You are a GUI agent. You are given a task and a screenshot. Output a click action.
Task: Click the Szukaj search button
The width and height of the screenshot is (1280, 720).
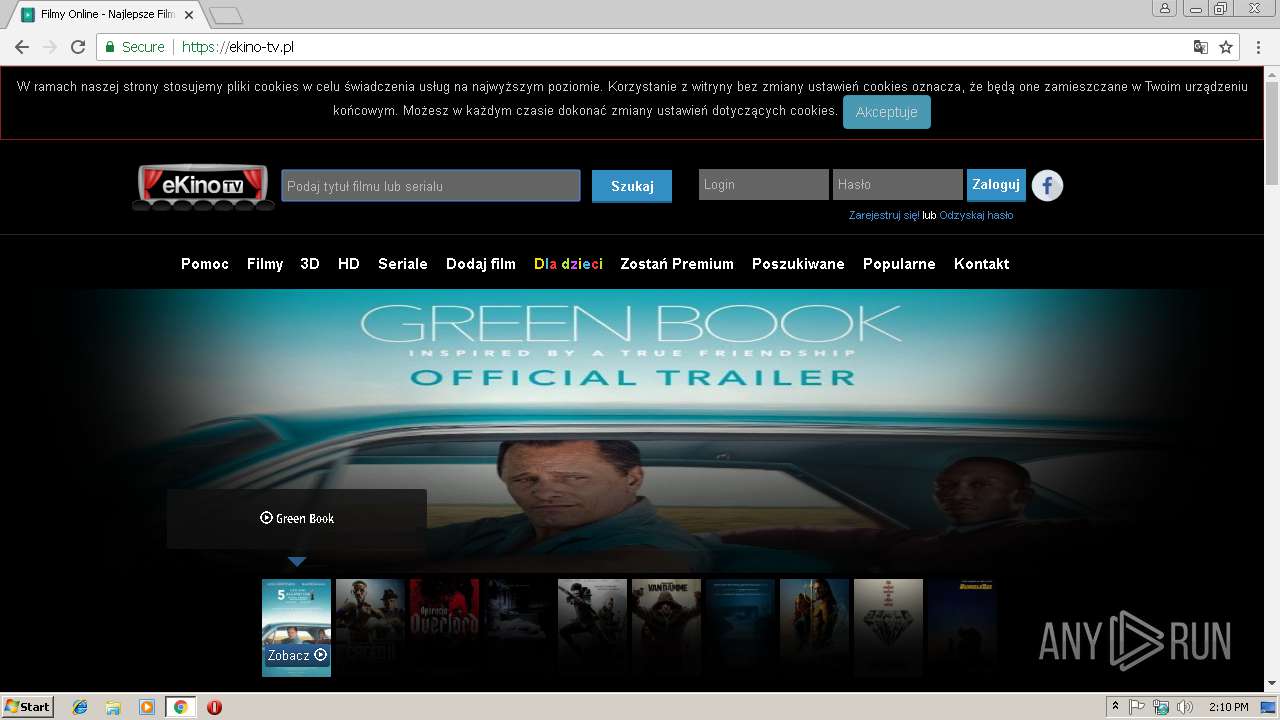[x=632, y=186]
